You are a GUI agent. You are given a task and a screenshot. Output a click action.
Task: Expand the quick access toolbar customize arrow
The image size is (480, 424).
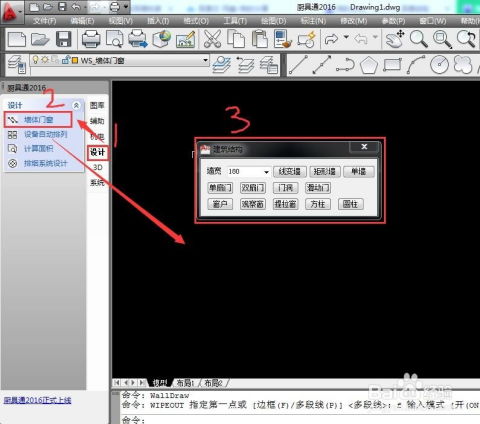click(126, 7)
